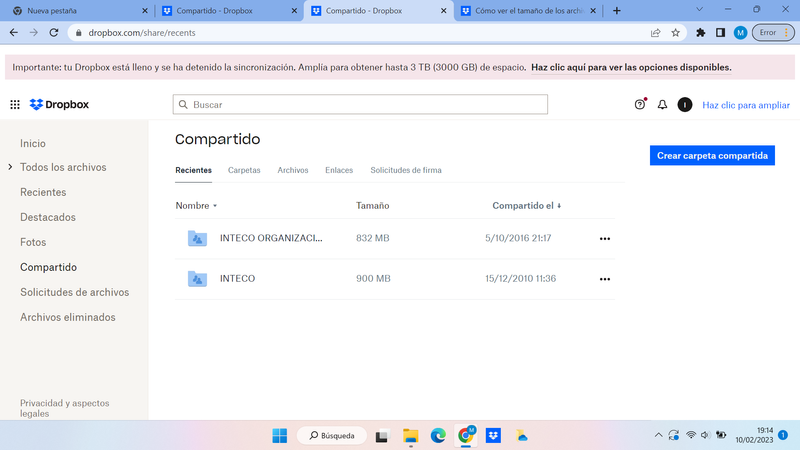Switch to the Carpetas tab
800x450 pixels.
(244, 170)
